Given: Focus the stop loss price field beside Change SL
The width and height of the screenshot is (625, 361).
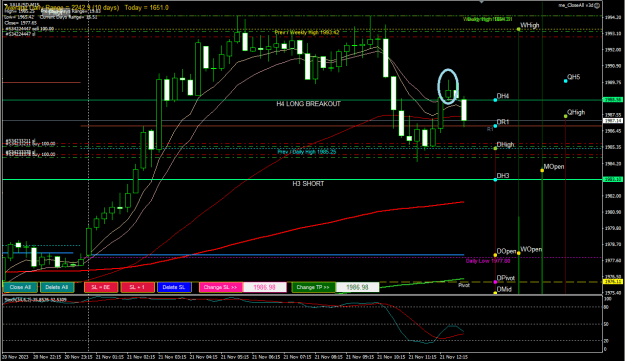Looking at the screenshot, I should point(265,287).
